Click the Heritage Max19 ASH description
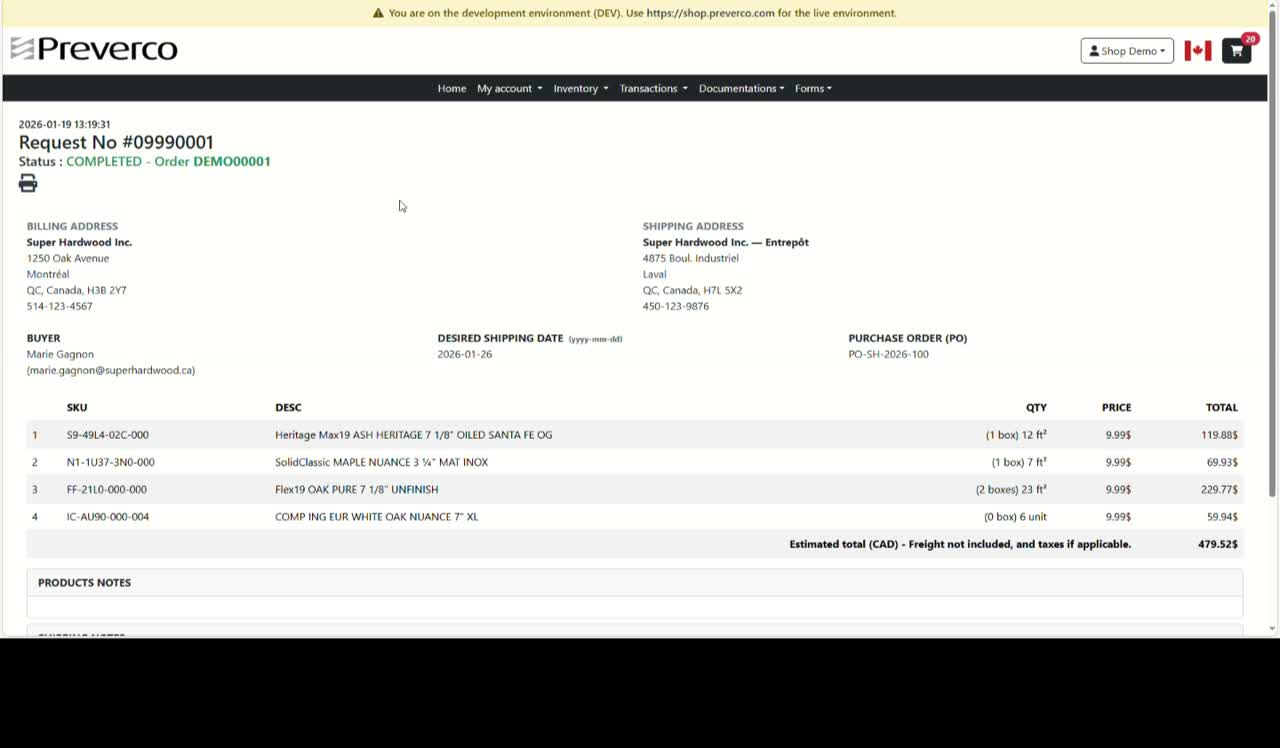Screen dimensions: 1280x748 tap(414, 435)
